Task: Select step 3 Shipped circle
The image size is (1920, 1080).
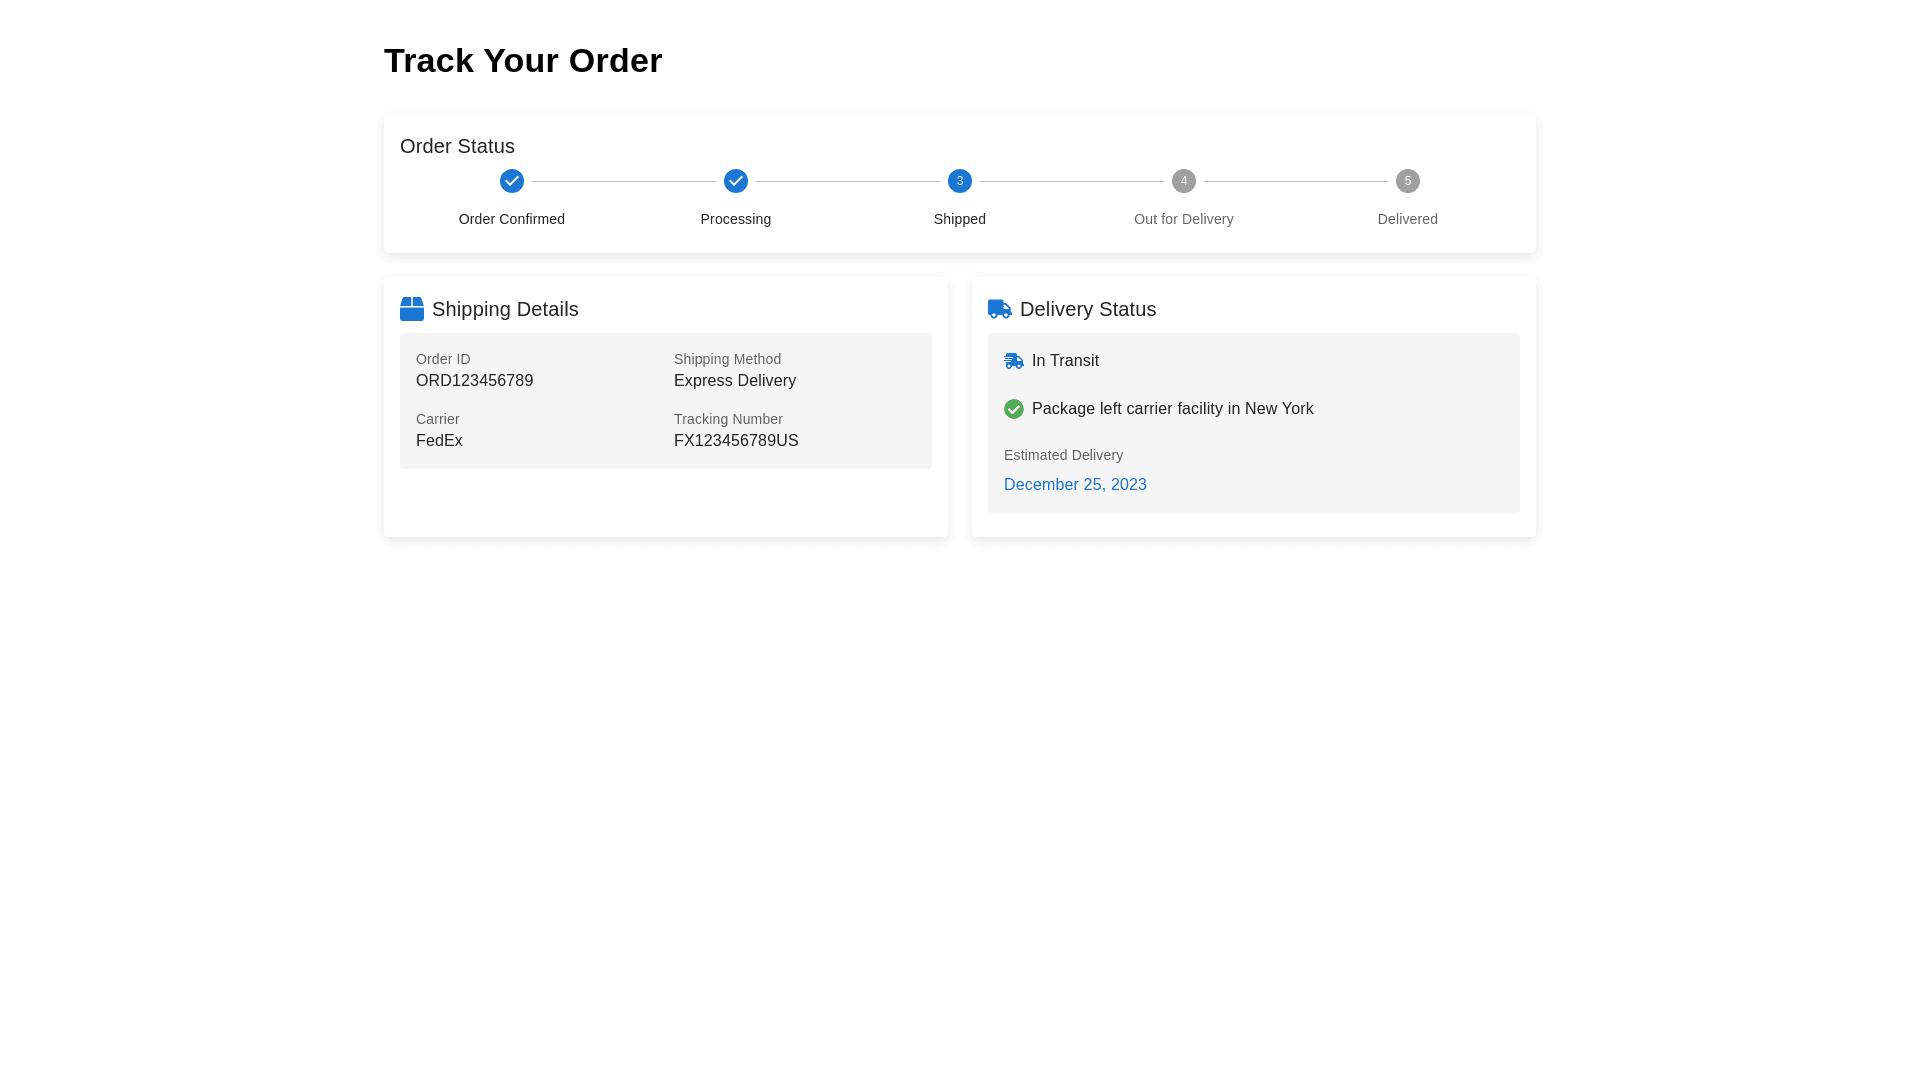Action: coord(959,181)
